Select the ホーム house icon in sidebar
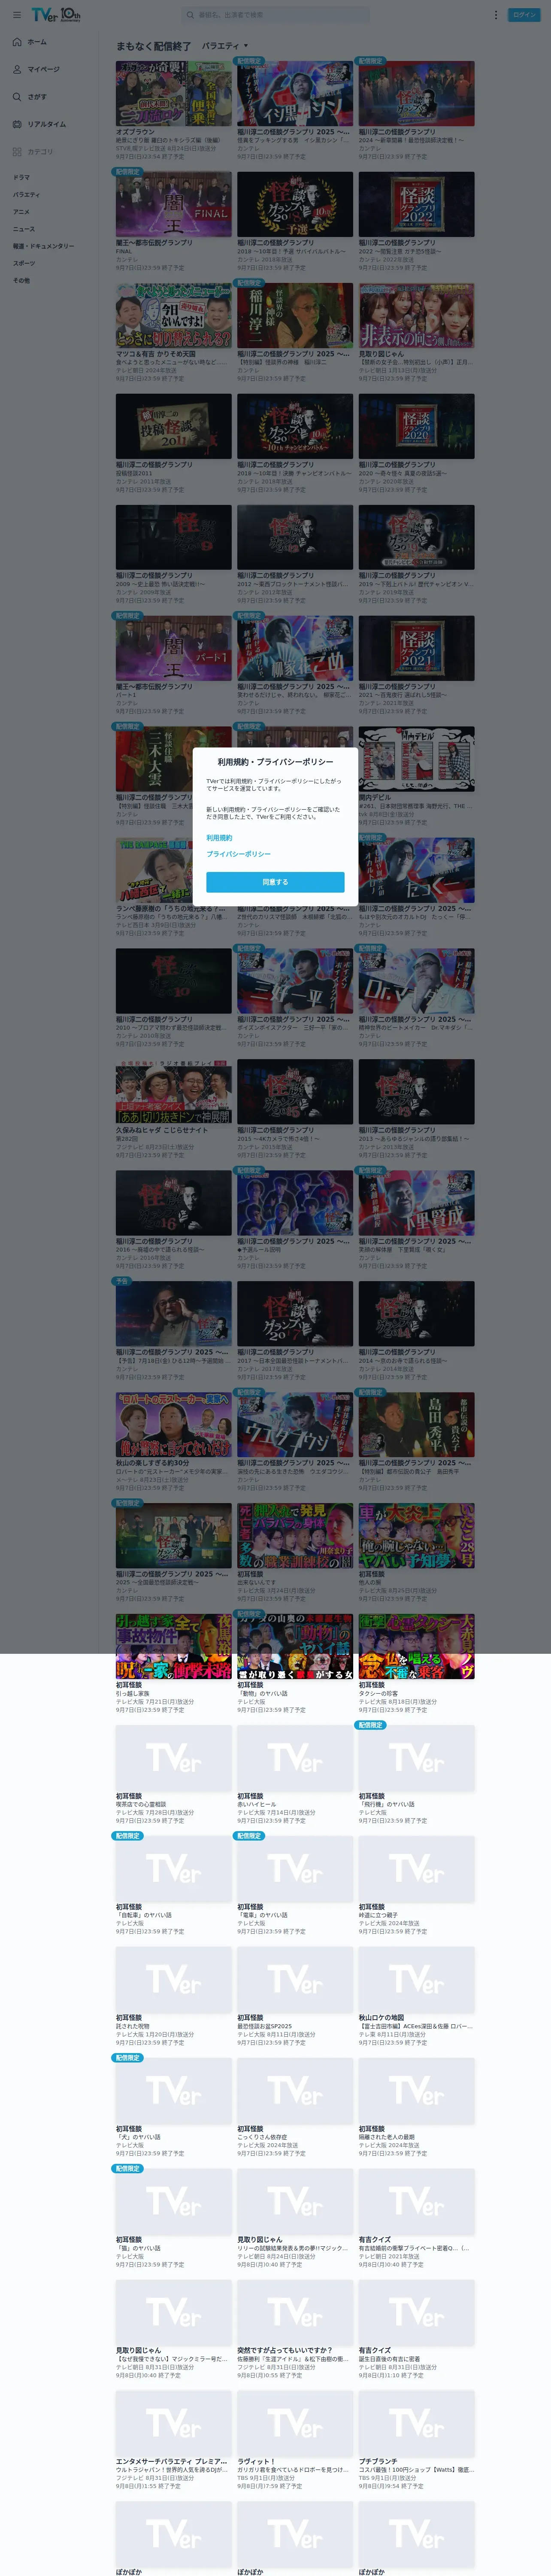The height and width of the screenshot is (2576, 551). coord(17,42)
